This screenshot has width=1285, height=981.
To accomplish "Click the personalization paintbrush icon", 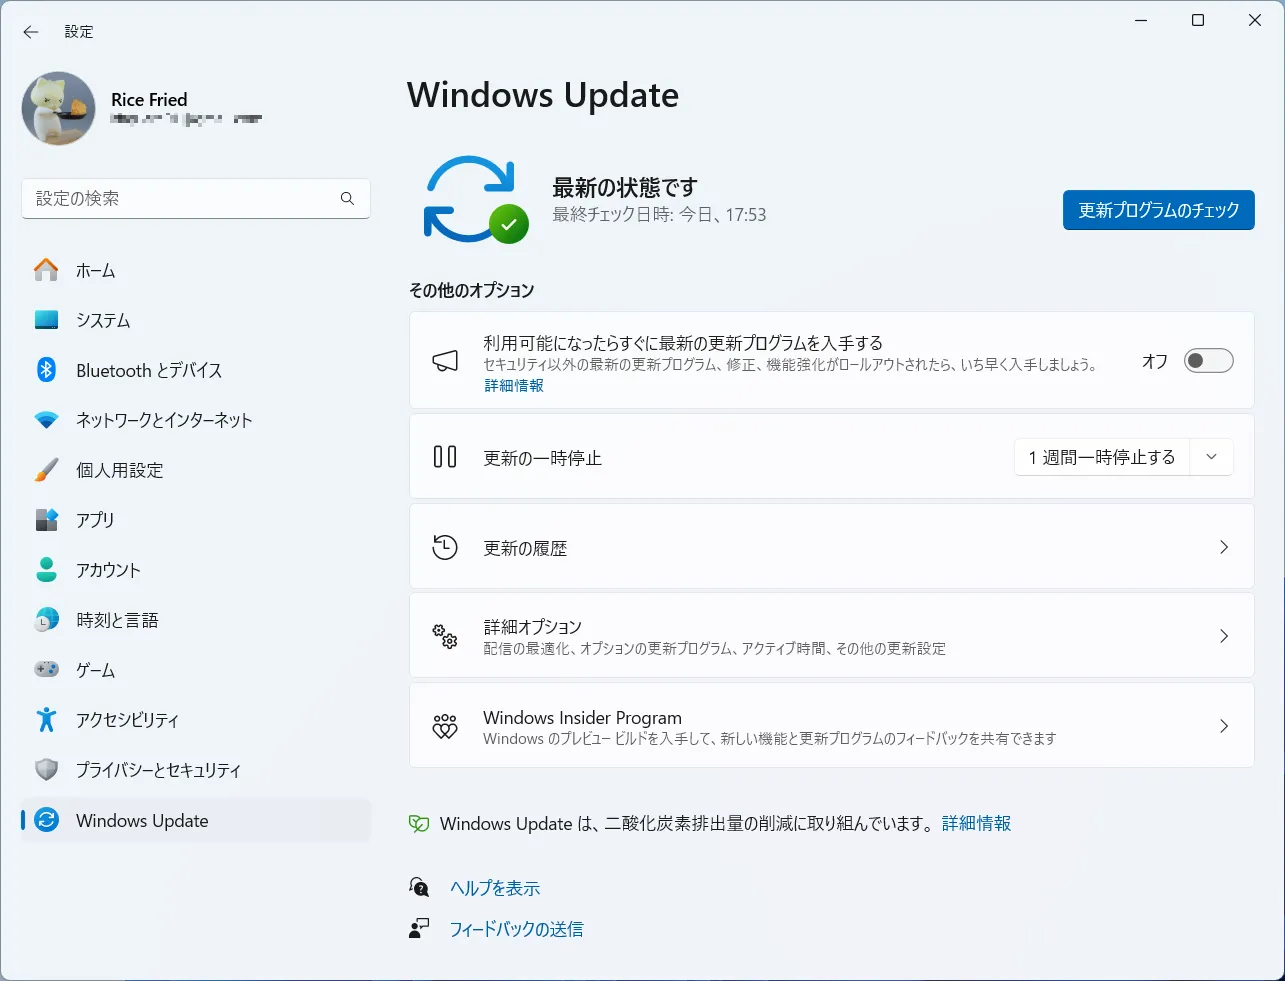I will (x=46, y=470).
